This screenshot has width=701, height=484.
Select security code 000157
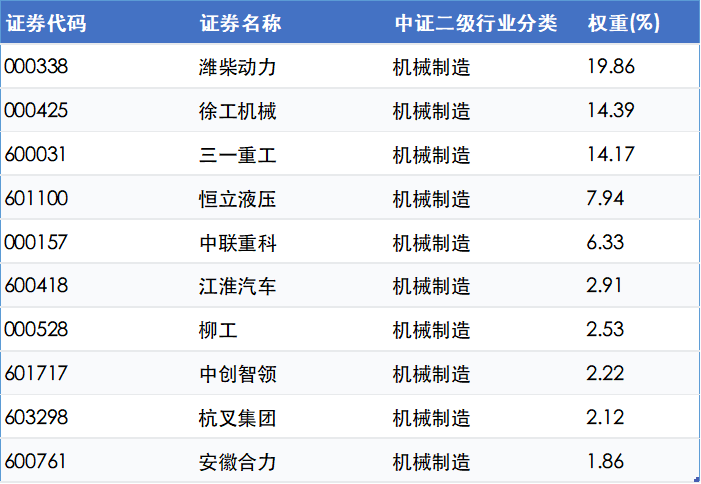(x=36, y=242)
